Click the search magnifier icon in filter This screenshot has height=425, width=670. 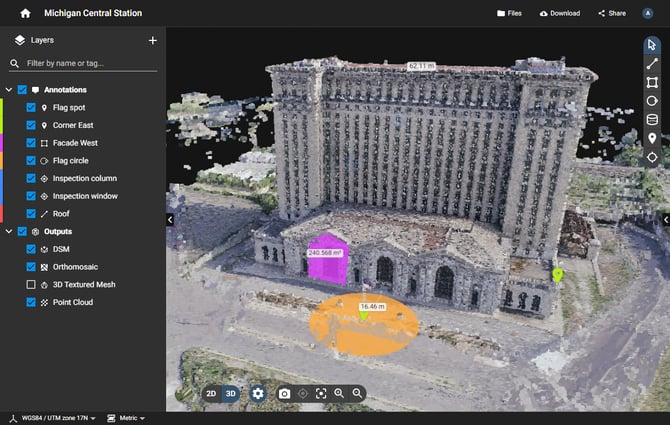[15, 64]
